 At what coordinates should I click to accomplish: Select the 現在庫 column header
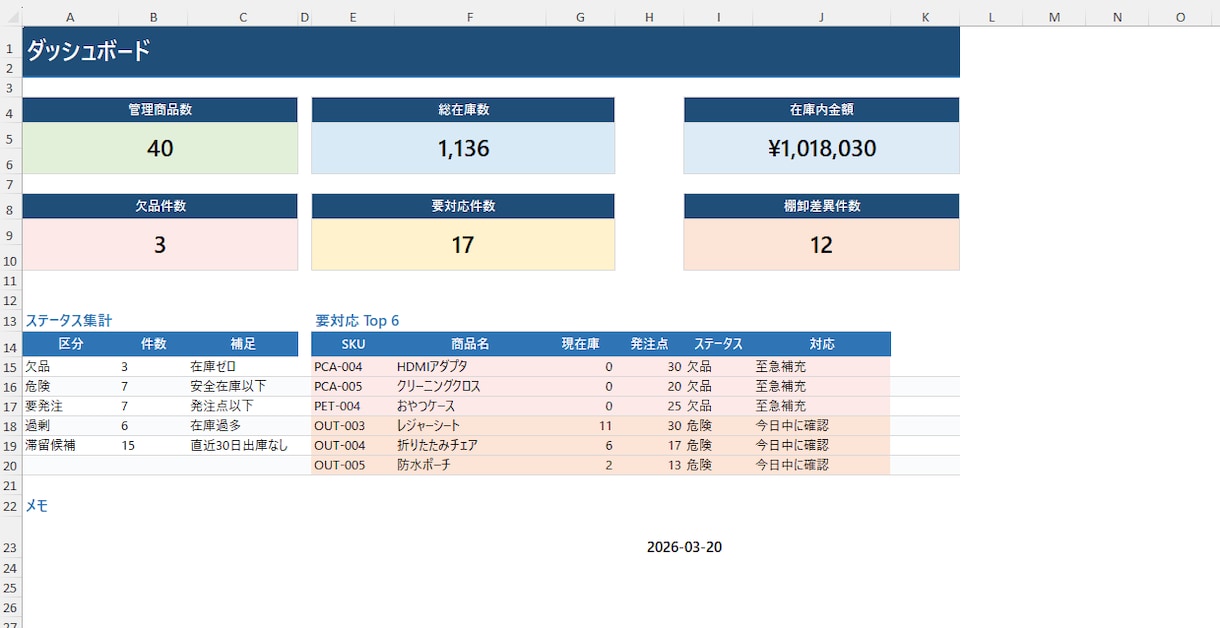580,344
